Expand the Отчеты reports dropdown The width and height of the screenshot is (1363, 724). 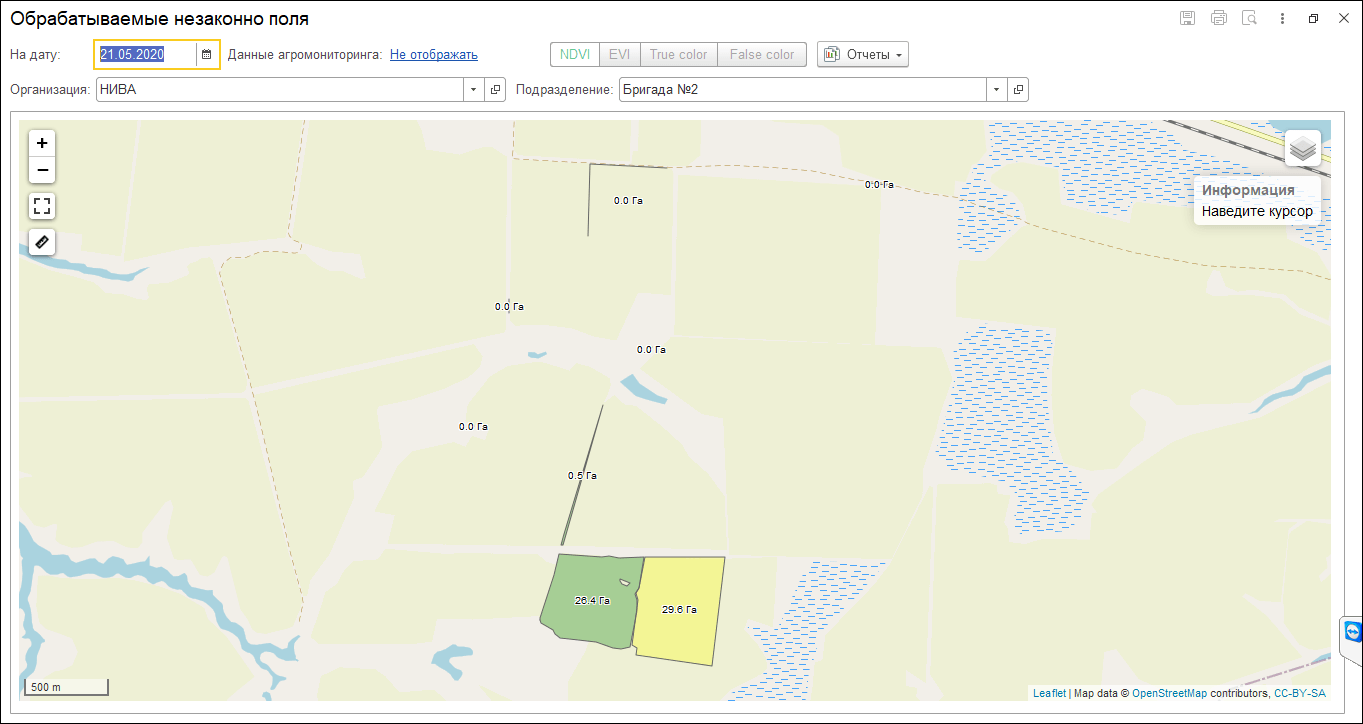point(863,54)
